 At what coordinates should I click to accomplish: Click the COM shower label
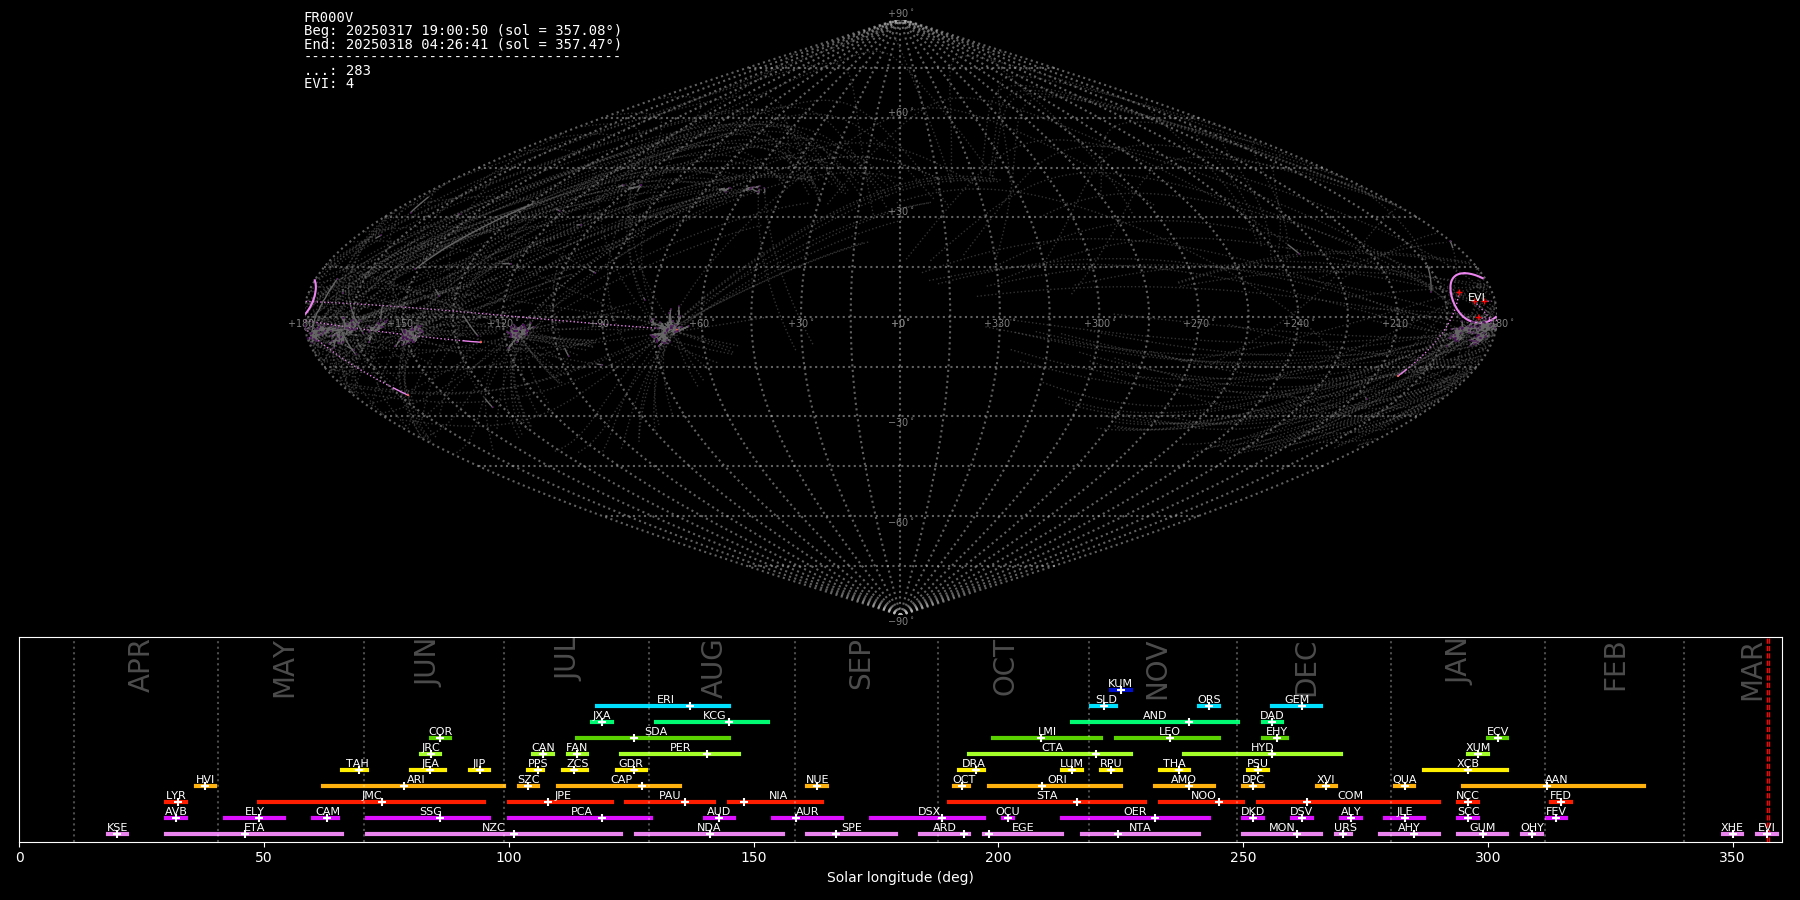(x=1350, y=796)
